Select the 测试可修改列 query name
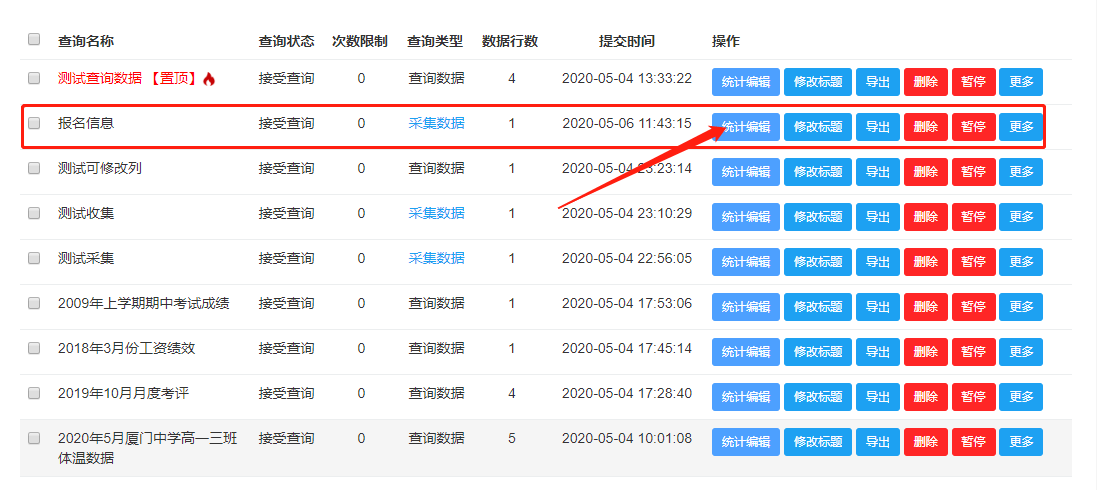 [x=100, y=169]
